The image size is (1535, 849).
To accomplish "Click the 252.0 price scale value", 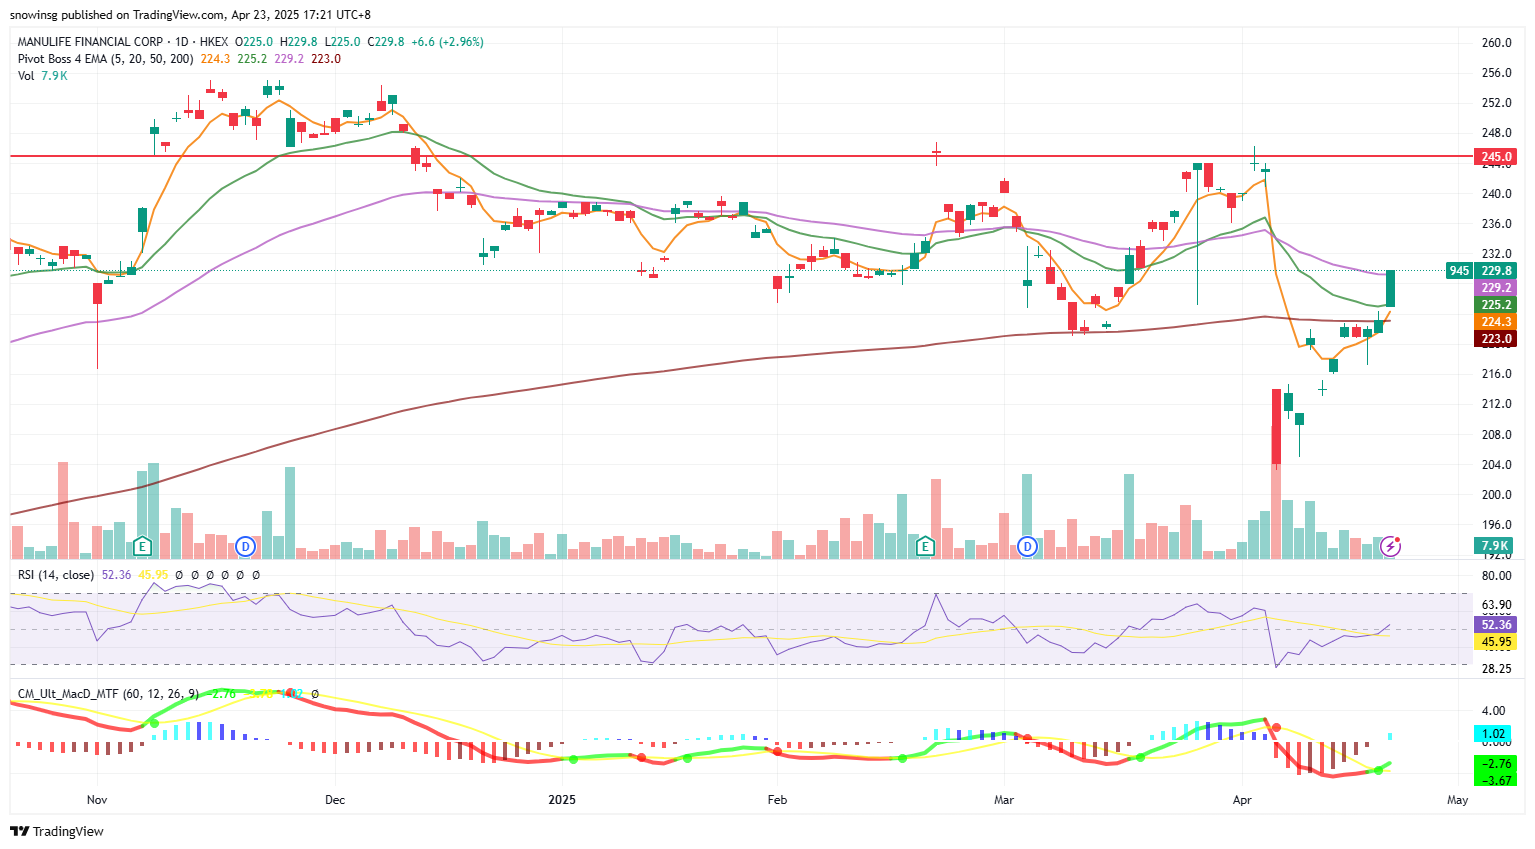I will (1496, 103).
